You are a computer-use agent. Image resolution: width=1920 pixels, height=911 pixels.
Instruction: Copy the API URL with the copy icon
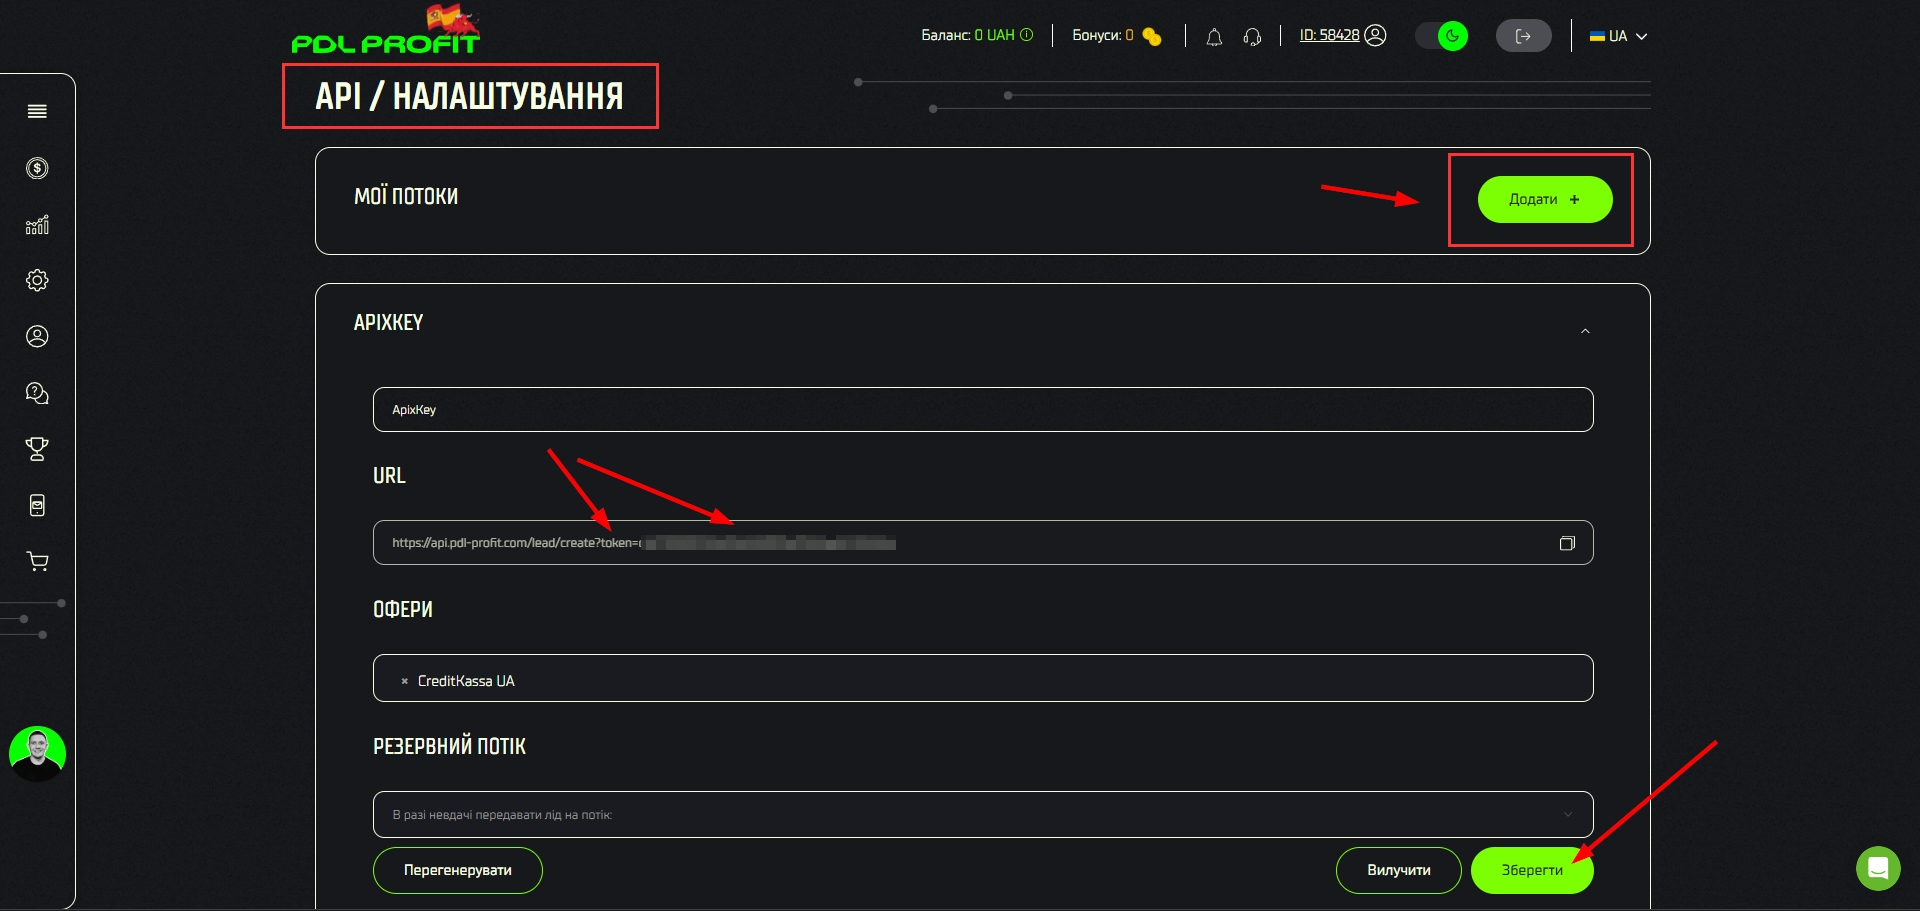[x=1567, y=543]
